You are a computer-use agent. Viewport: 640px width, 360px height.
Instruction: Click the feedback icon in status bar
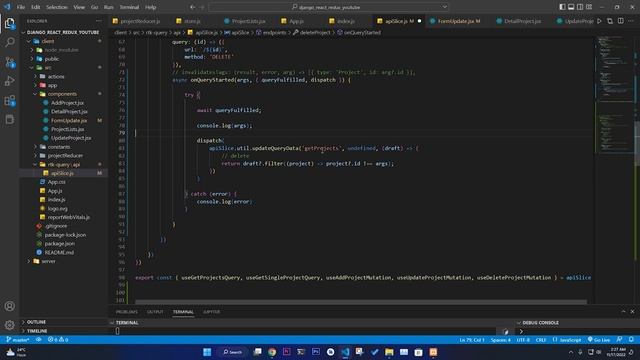coord(619,340)
